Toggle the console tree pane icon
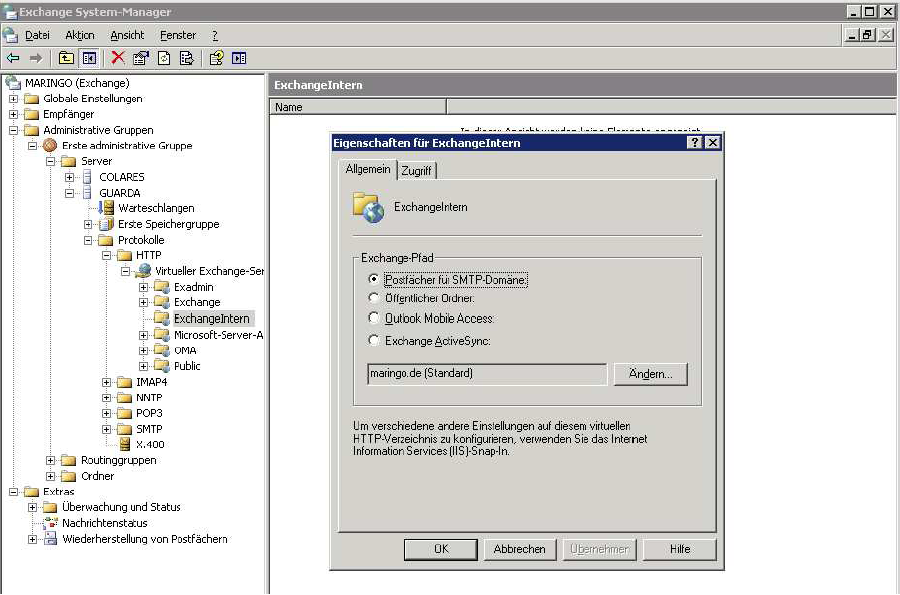 tap(89, 58)
